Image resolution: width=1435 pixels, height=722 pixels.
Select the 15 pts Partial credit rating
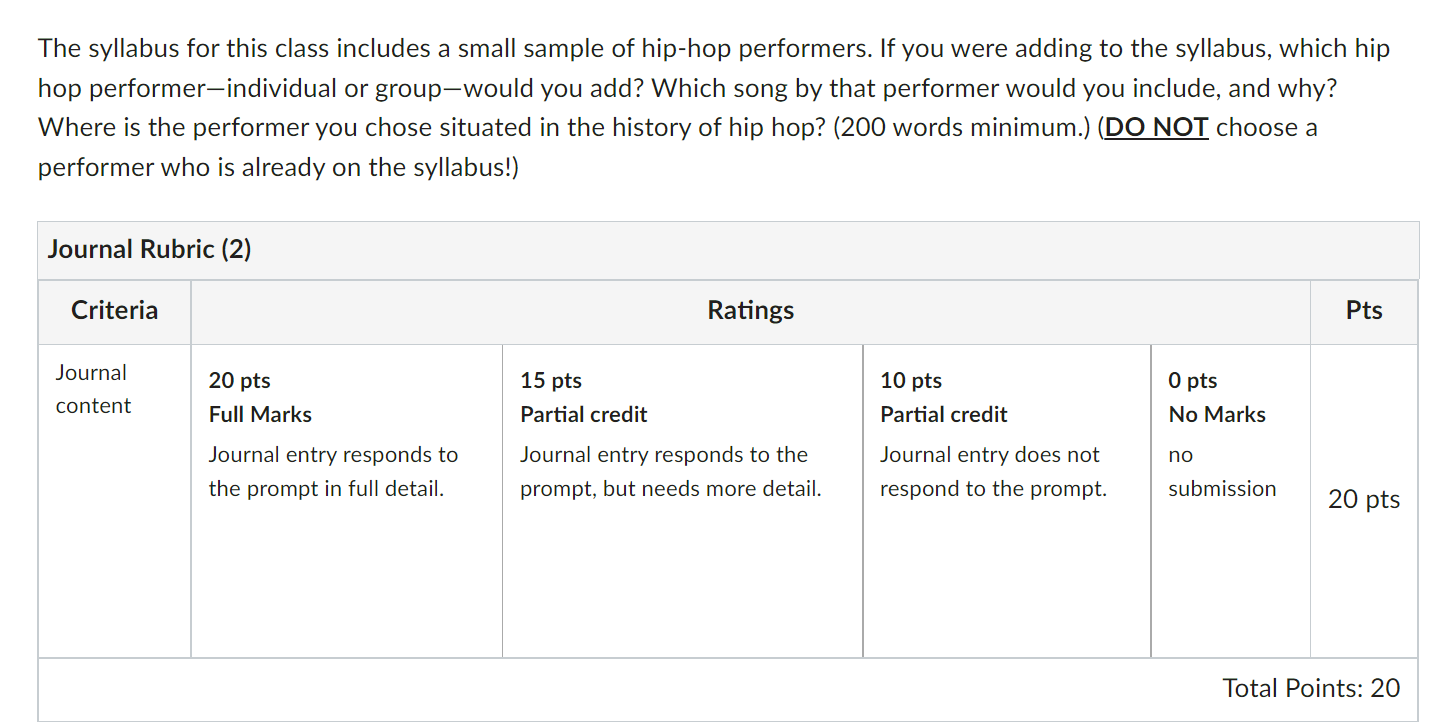(x=682, y=501)
